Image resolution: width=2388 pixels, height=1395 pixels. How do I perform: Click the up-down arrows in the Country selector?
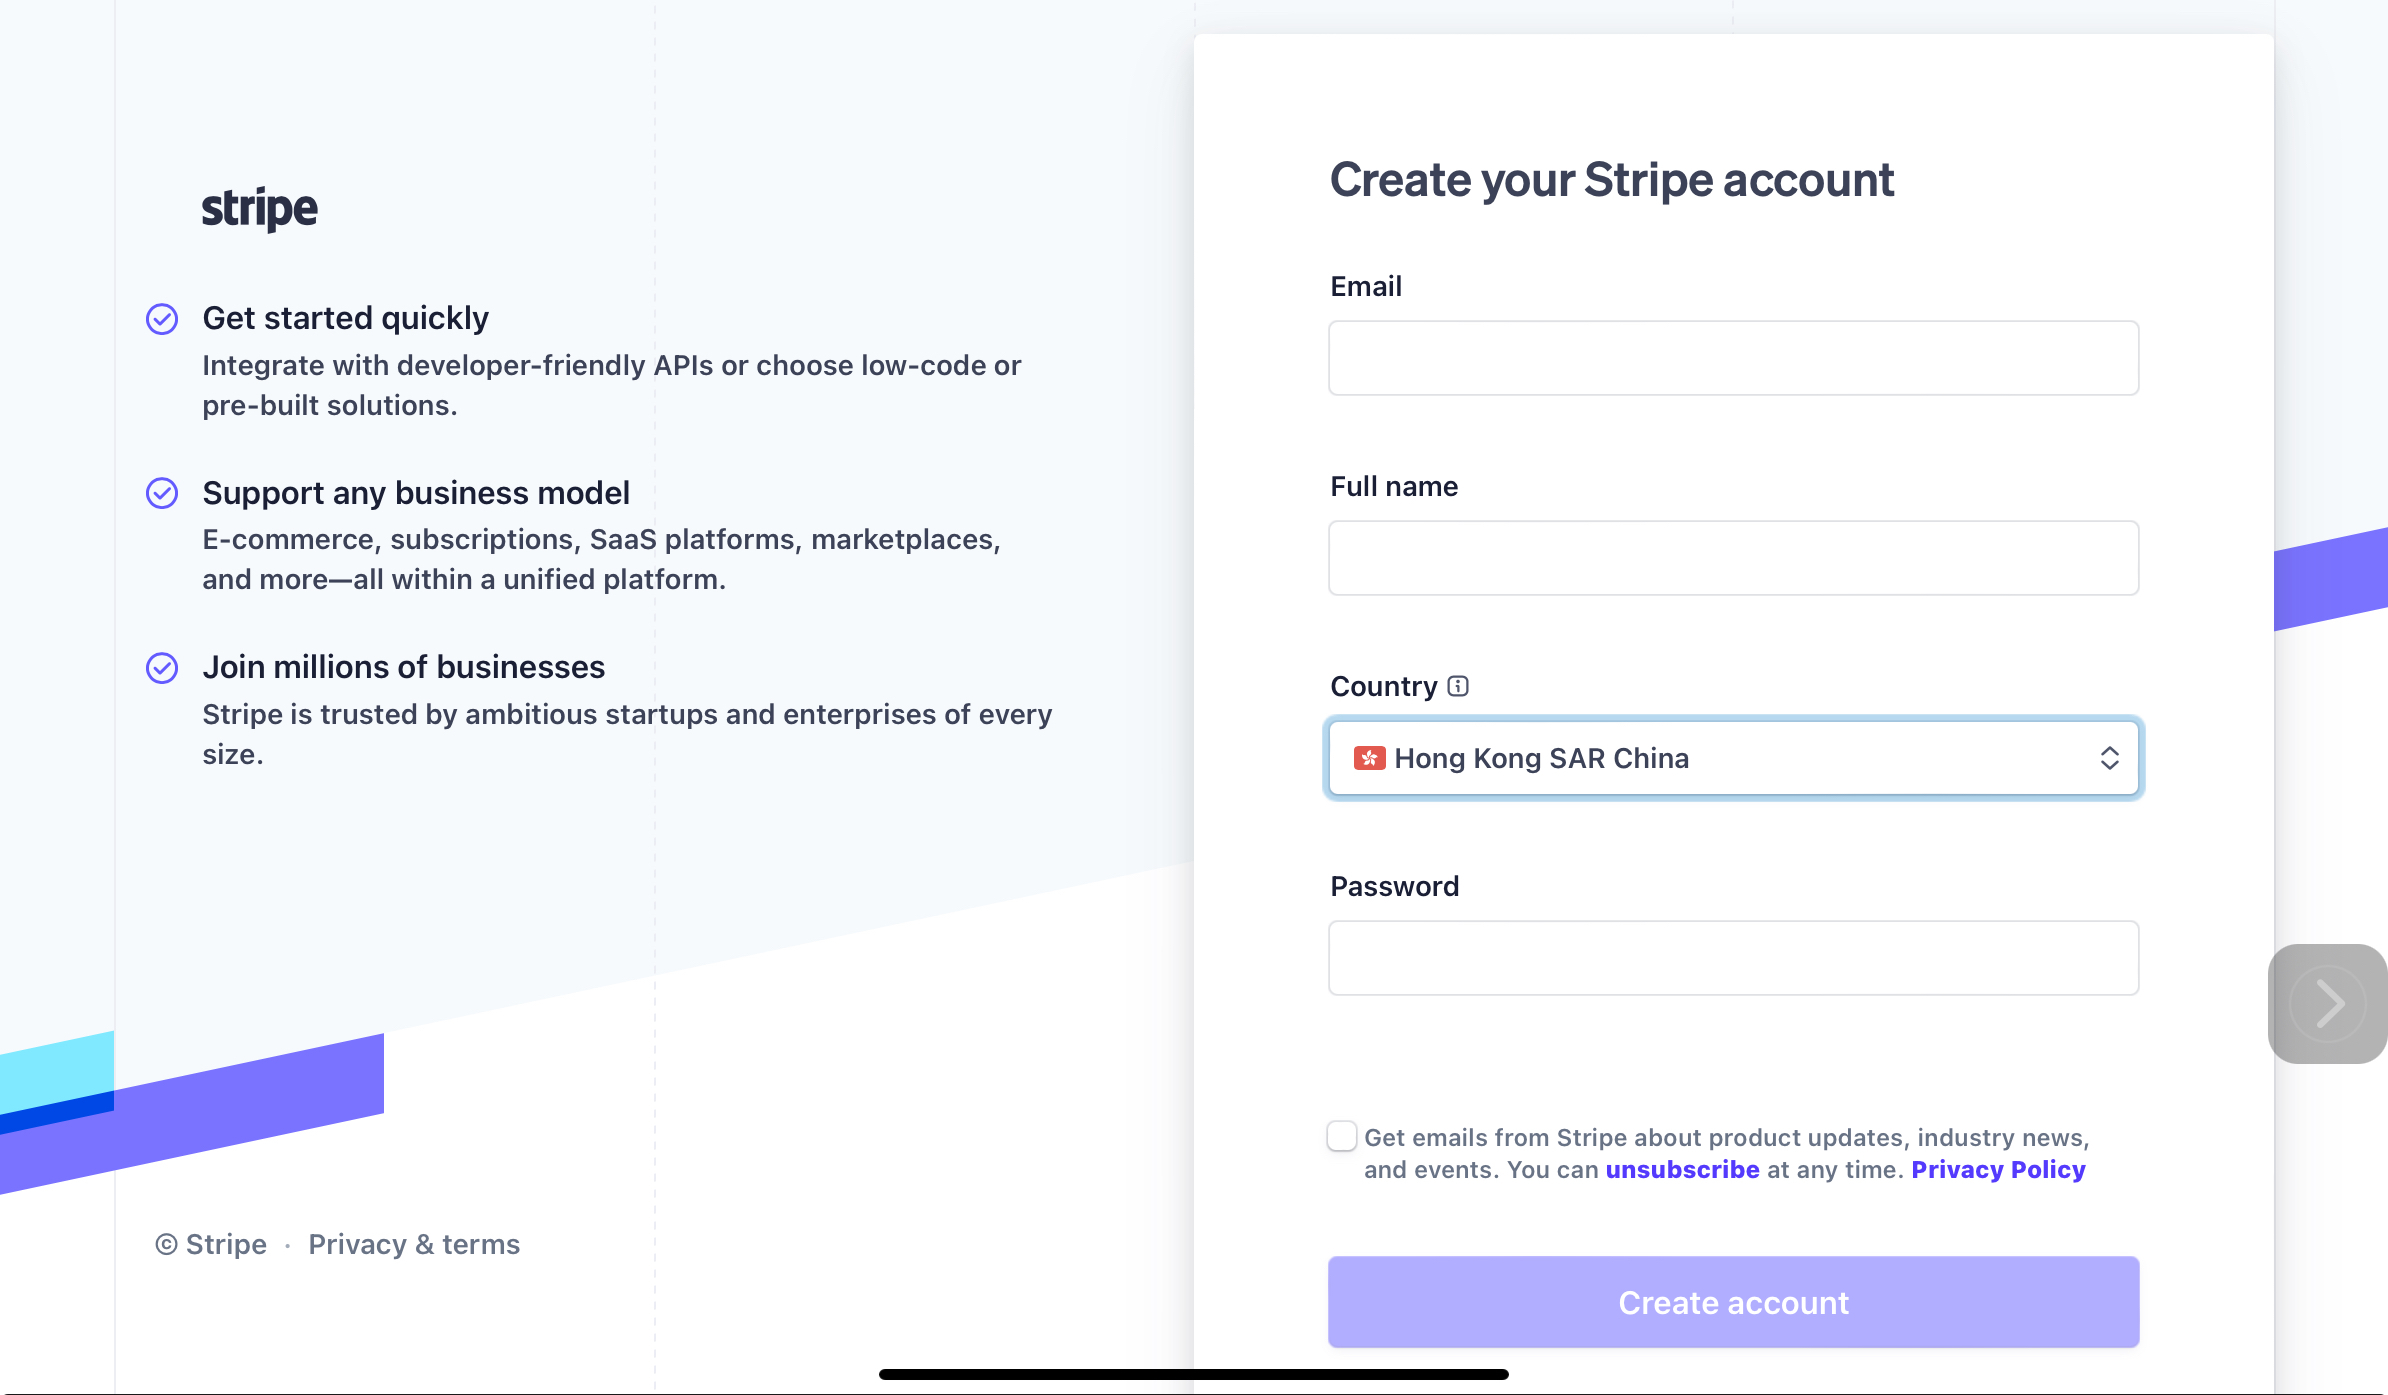point(2110,758)
